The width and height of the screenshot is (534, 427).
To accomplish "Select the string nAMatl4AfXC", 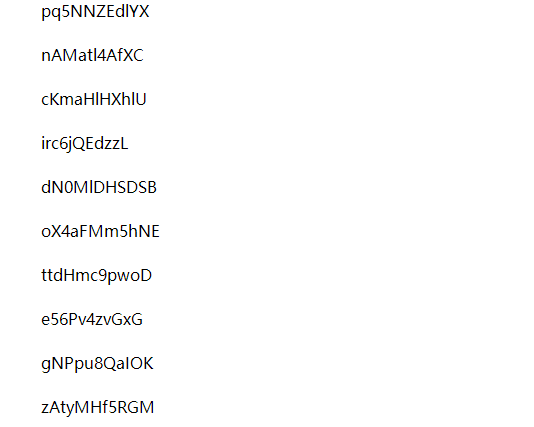I will [x=92, y=55].
